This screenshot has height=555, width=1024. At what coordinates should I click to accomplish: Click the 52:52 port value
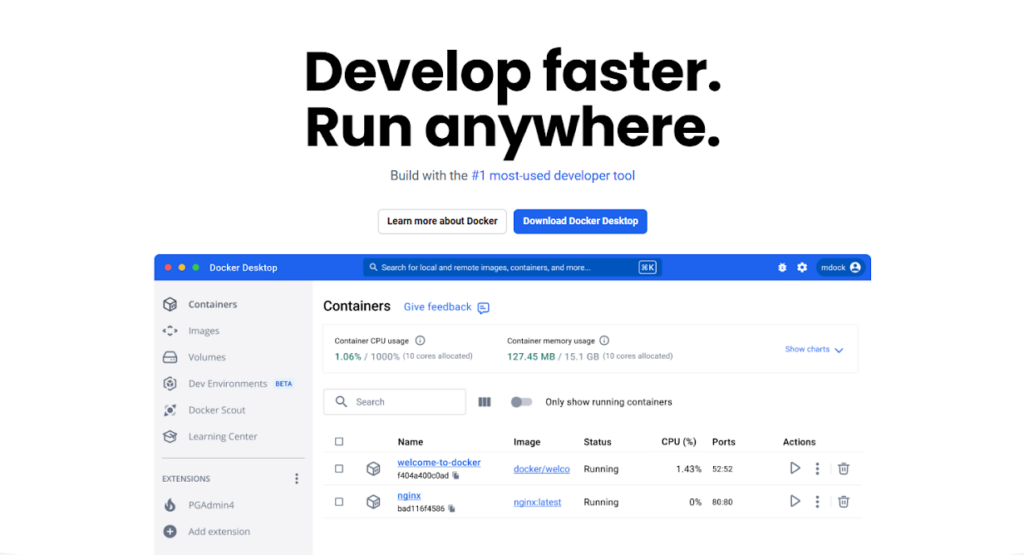[722, 469]
